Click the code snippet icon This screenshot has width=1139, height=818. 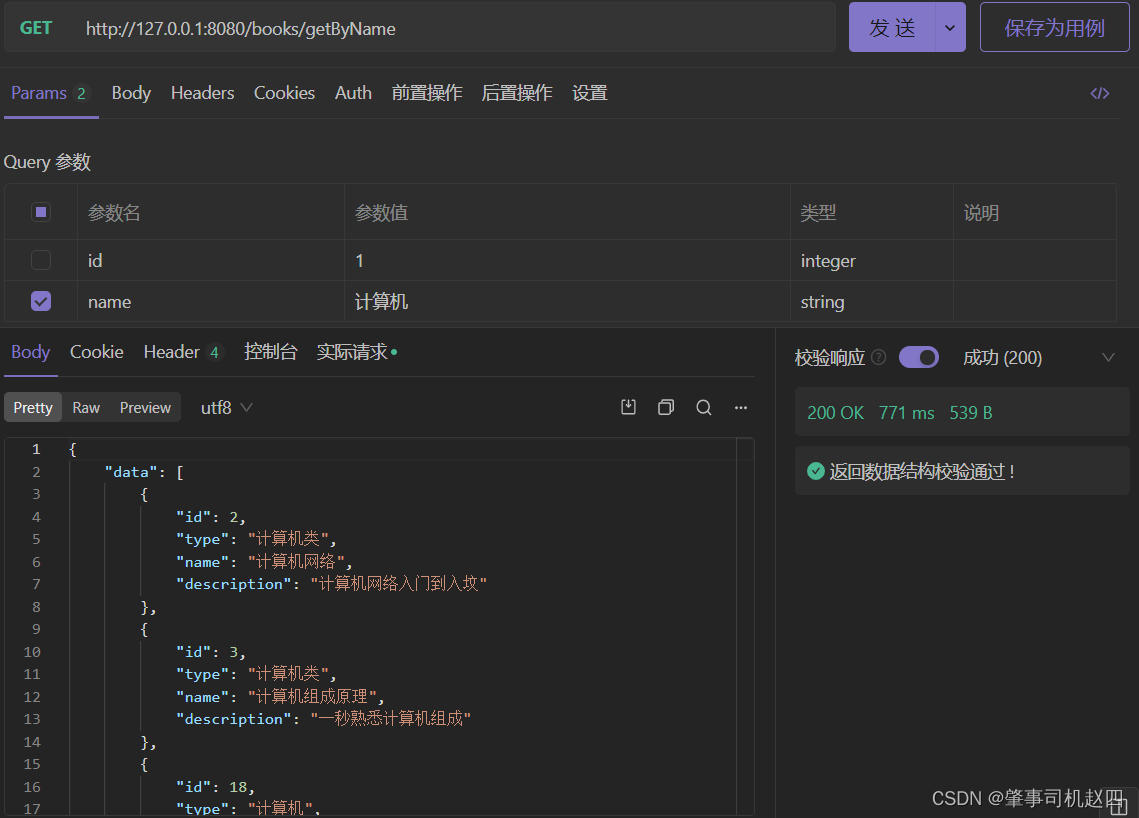pos(1099,93)
